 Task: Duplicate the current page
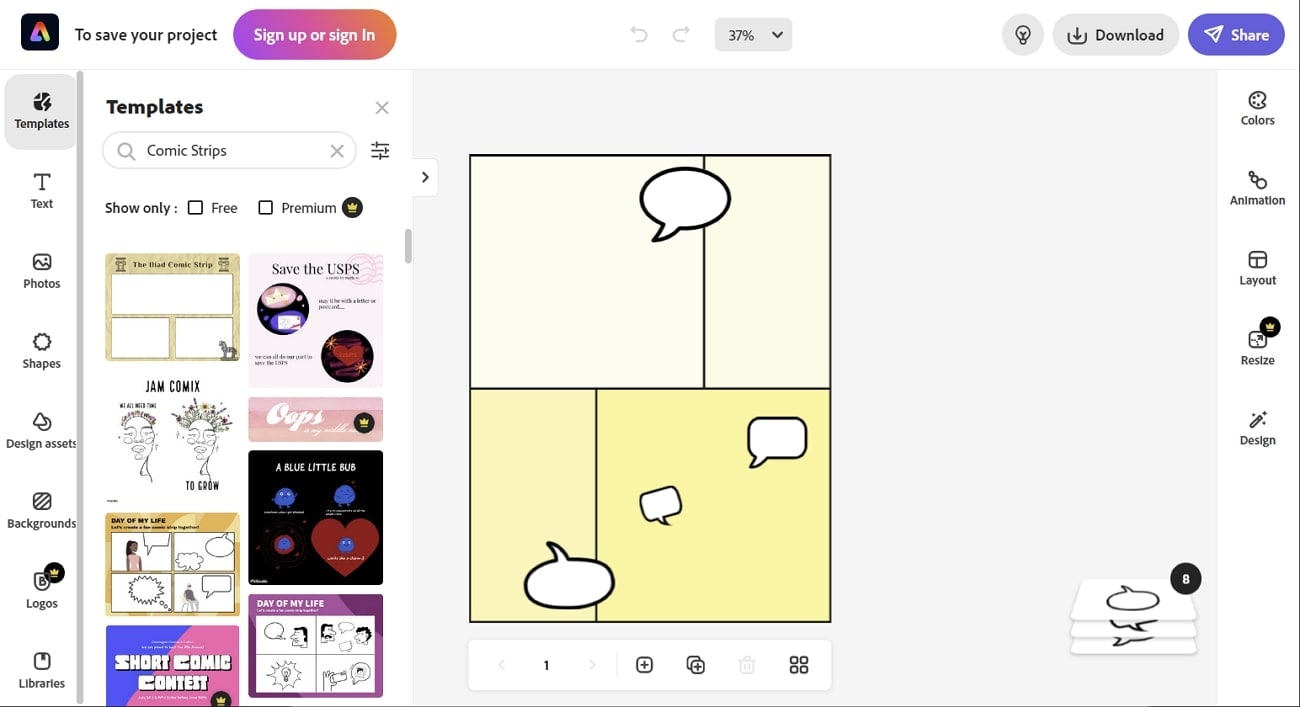pyautogui.click(x=696, y=664)
